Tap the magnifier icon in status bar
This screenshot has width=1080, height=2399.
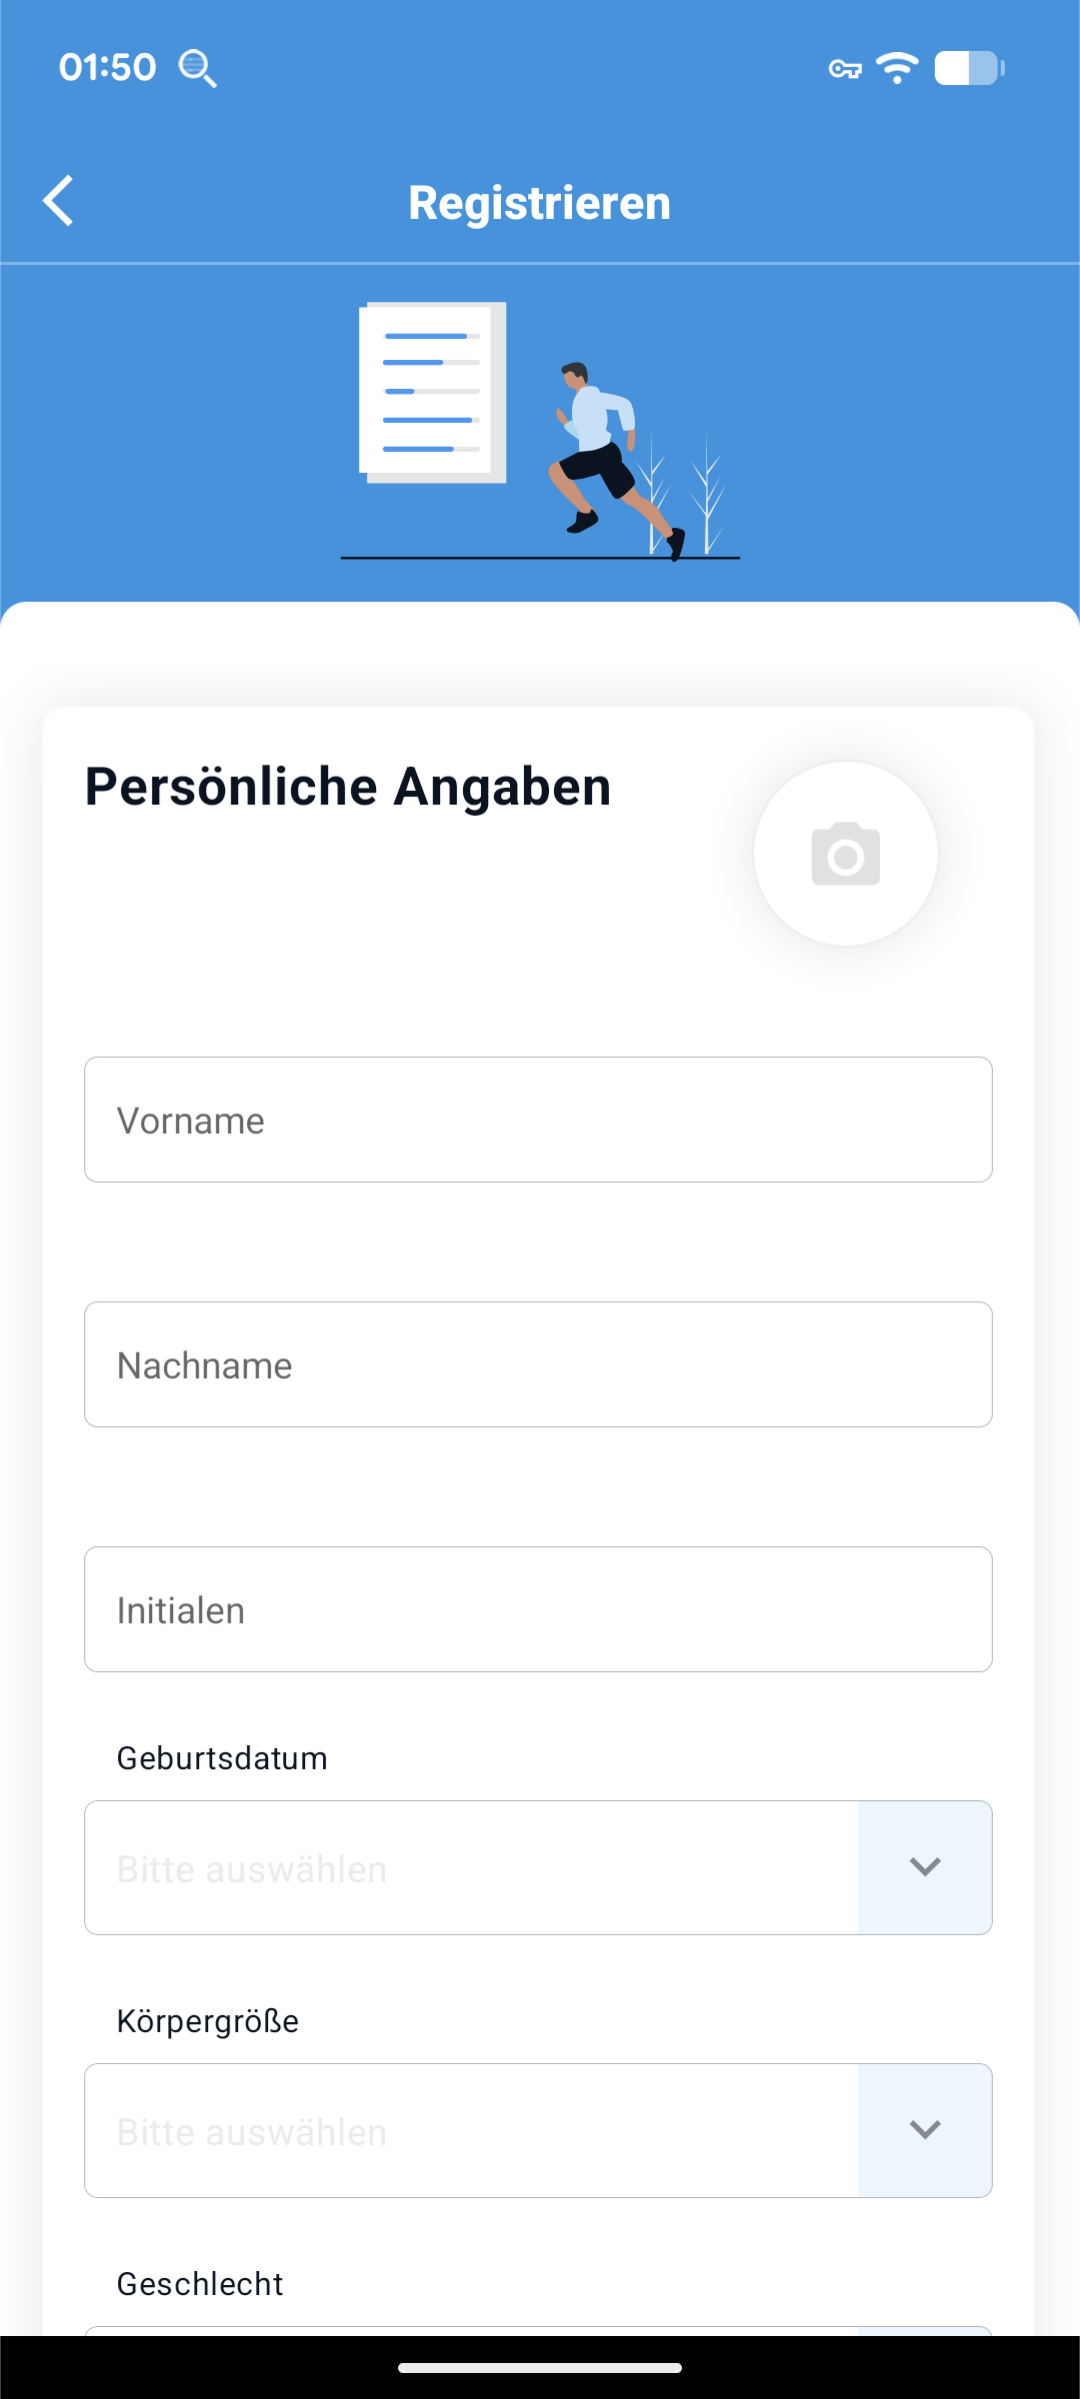click(x=197, y=68)
